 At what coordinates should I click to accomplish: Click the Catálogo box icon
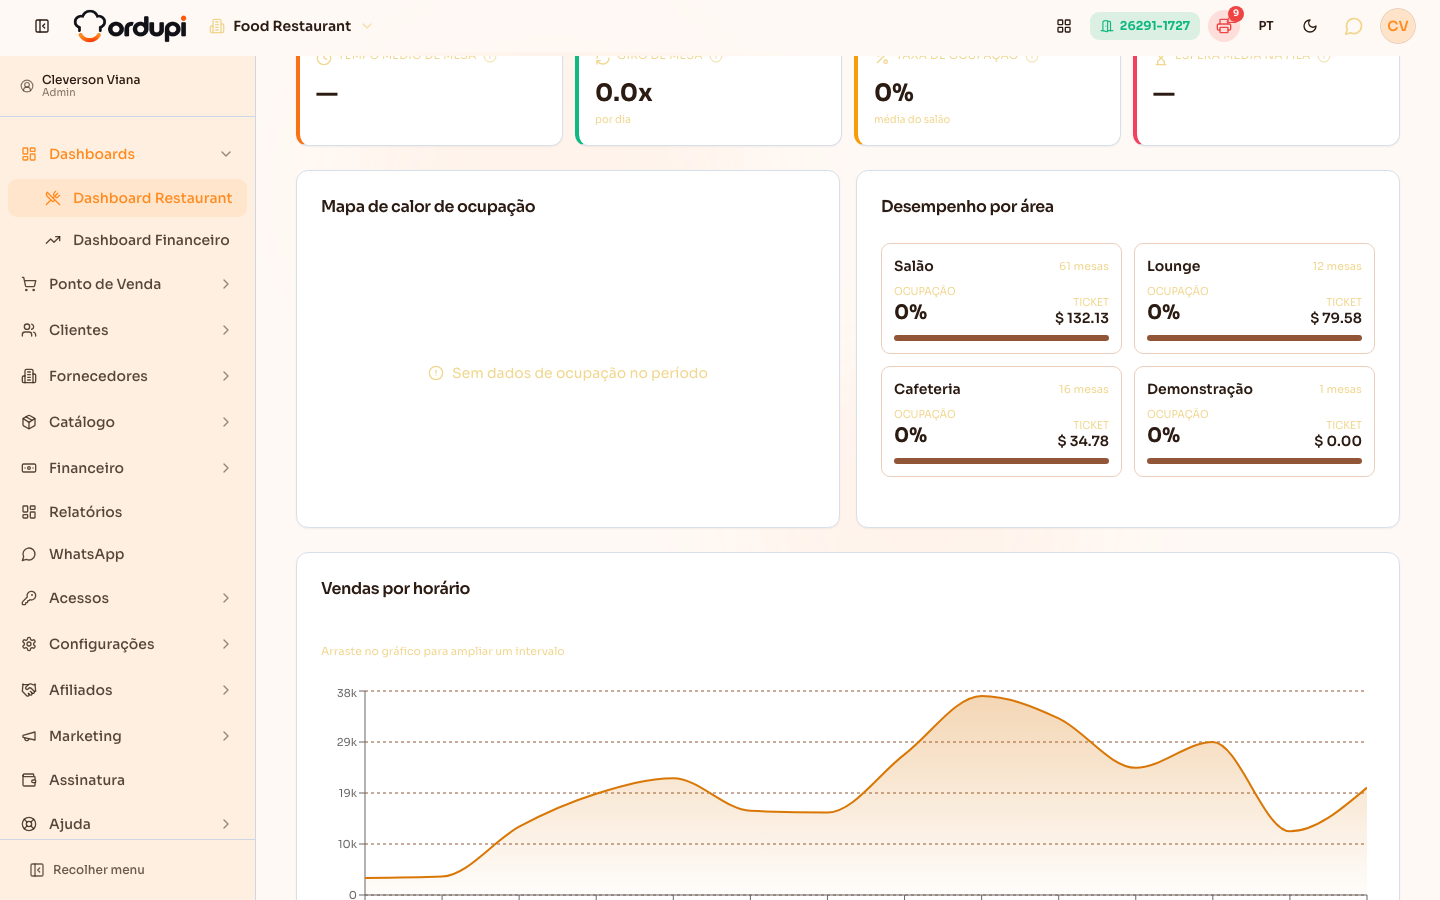pos(29,422)
